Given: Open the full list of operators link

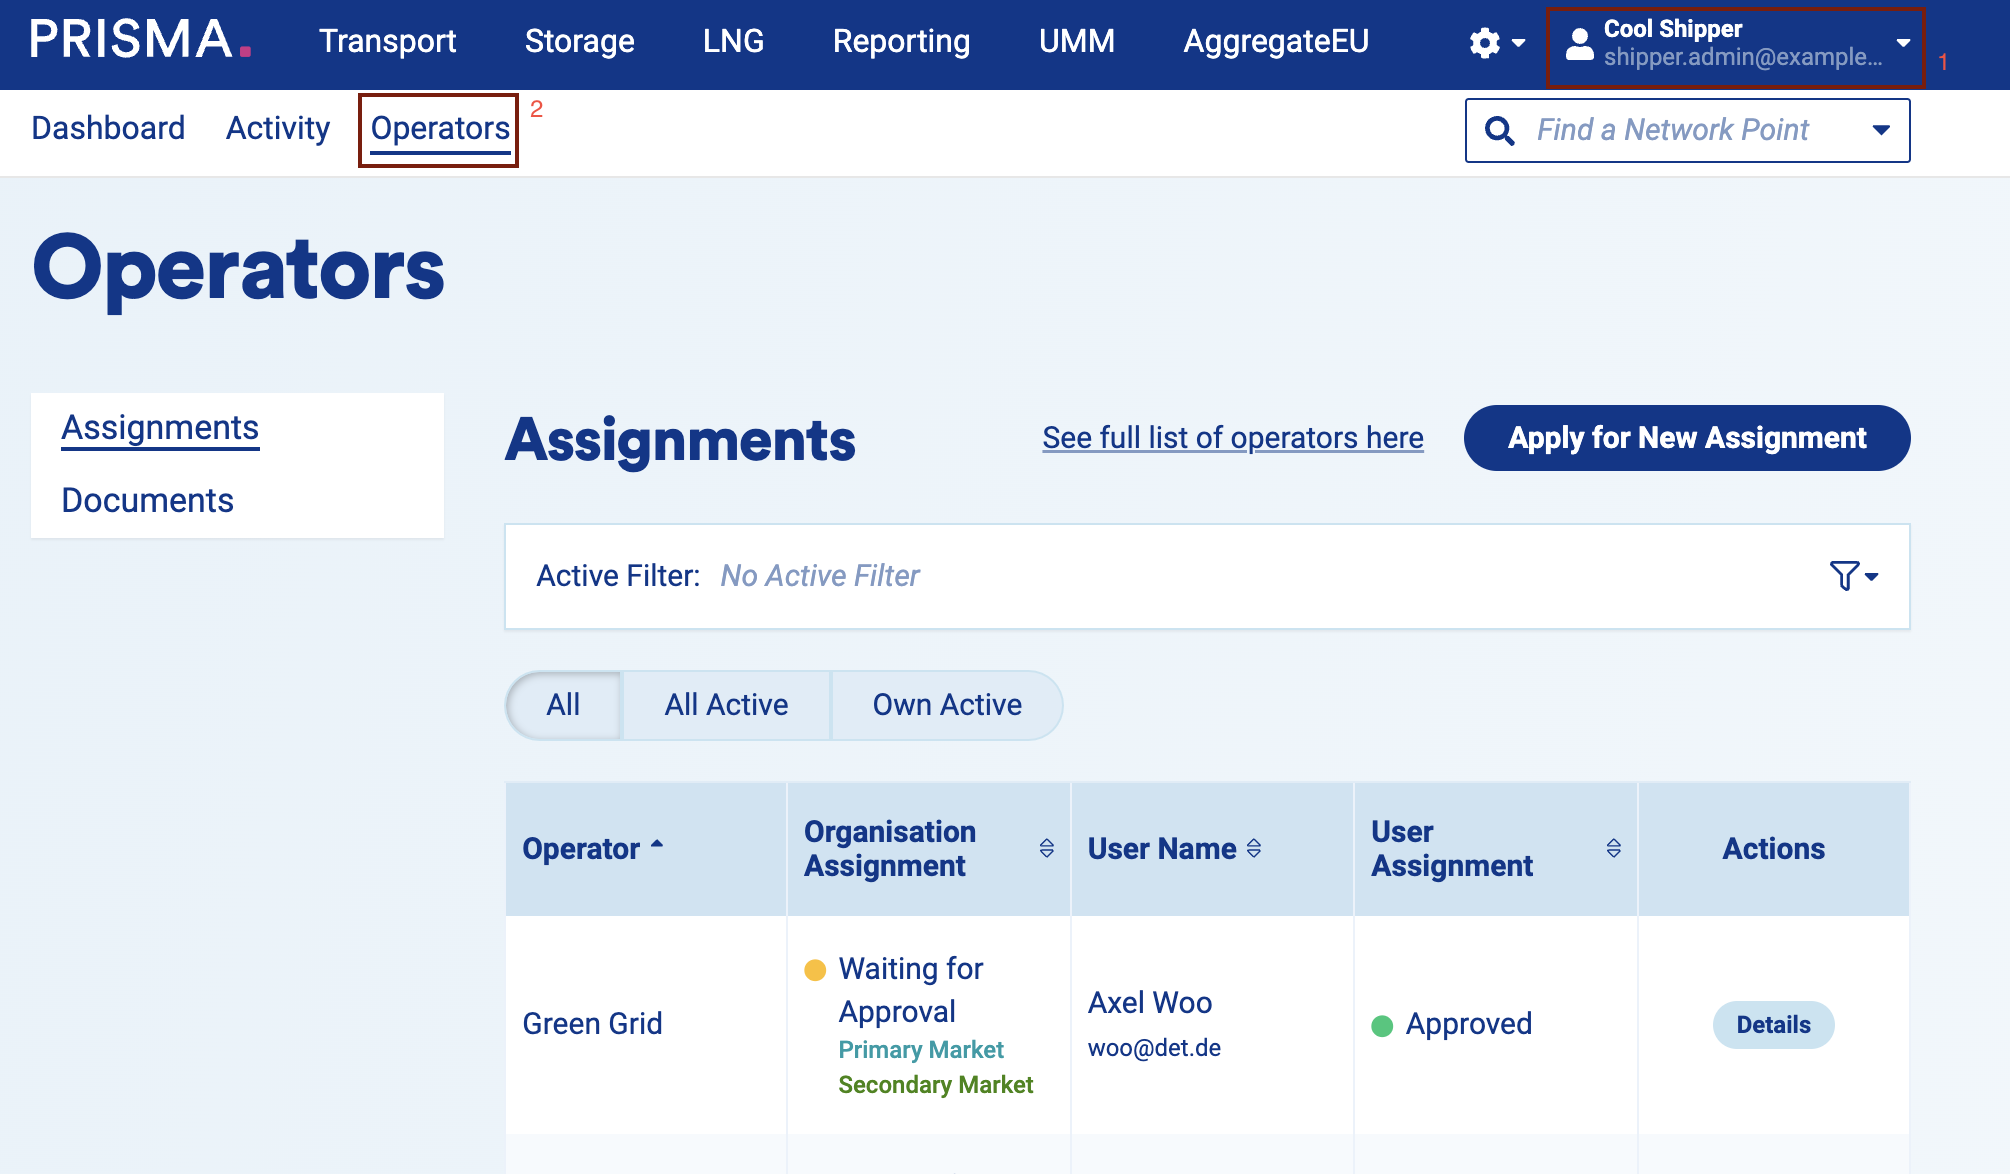Looking at the screenshot, I should (x=1232, y=438).
